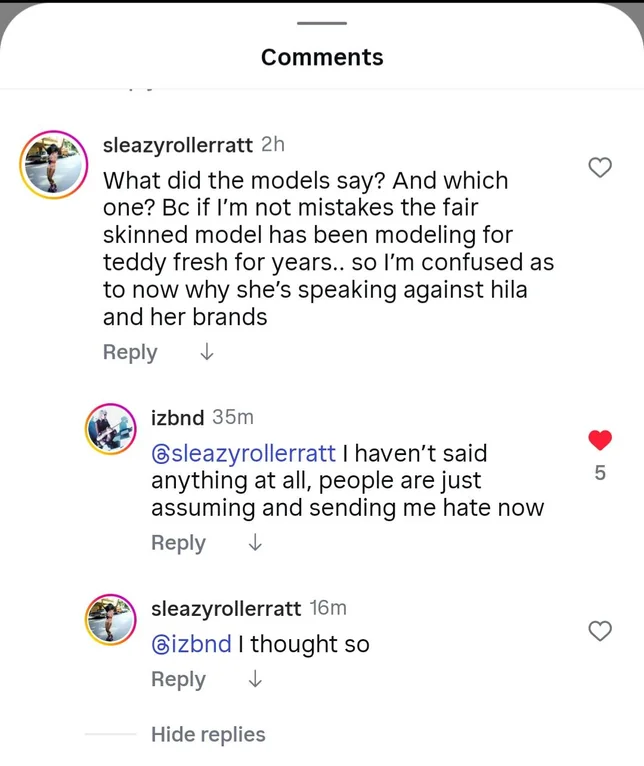Tap down arrow under the 2h comment
644x766 pixels.
207,351
